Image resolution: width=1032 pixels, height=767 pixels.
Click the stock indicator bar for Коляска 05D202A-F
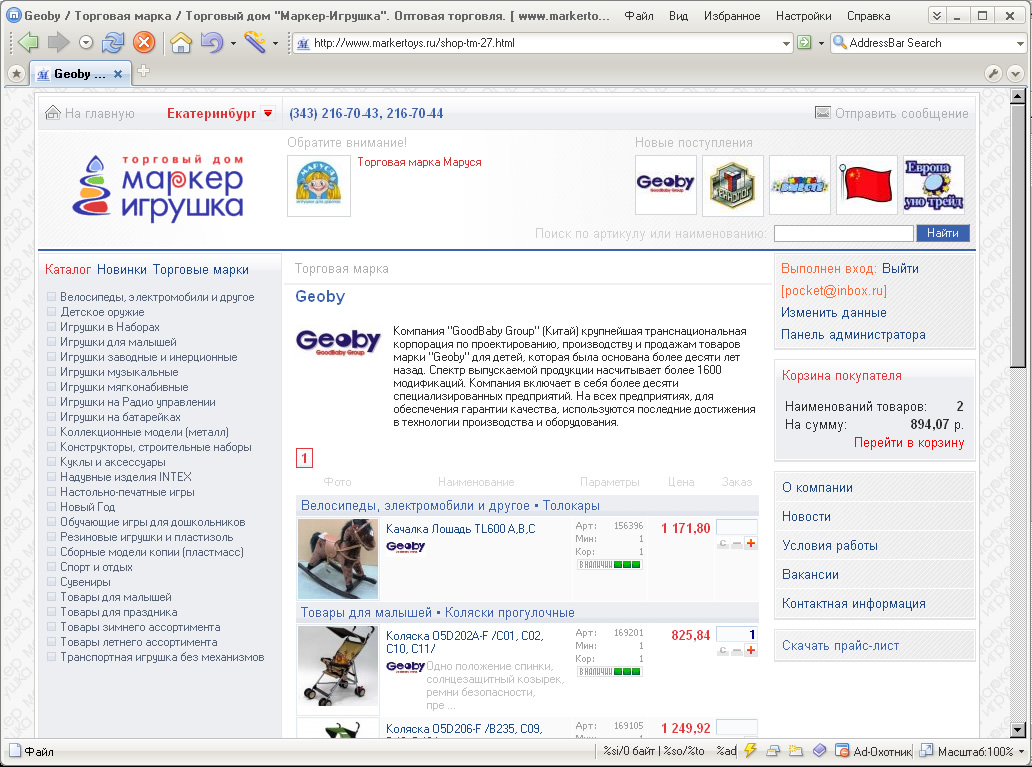tap(609, 672)
